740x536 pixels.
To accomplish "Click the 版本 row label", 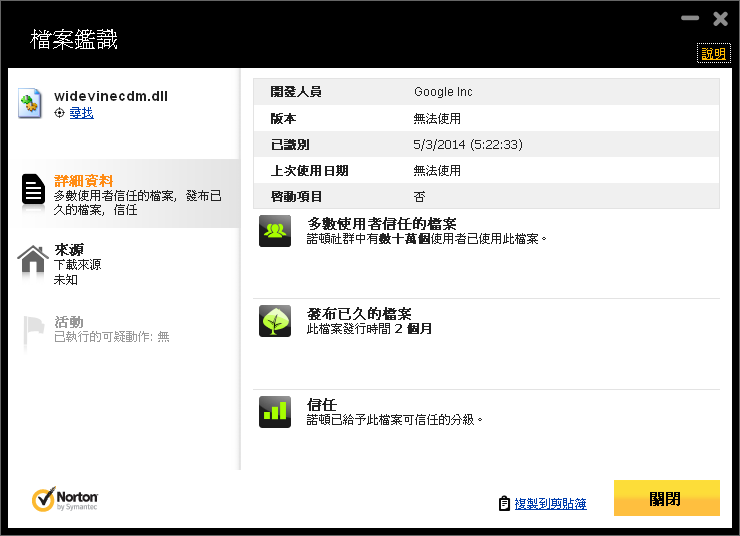I will pyautogui.click(x=283, y=118).
